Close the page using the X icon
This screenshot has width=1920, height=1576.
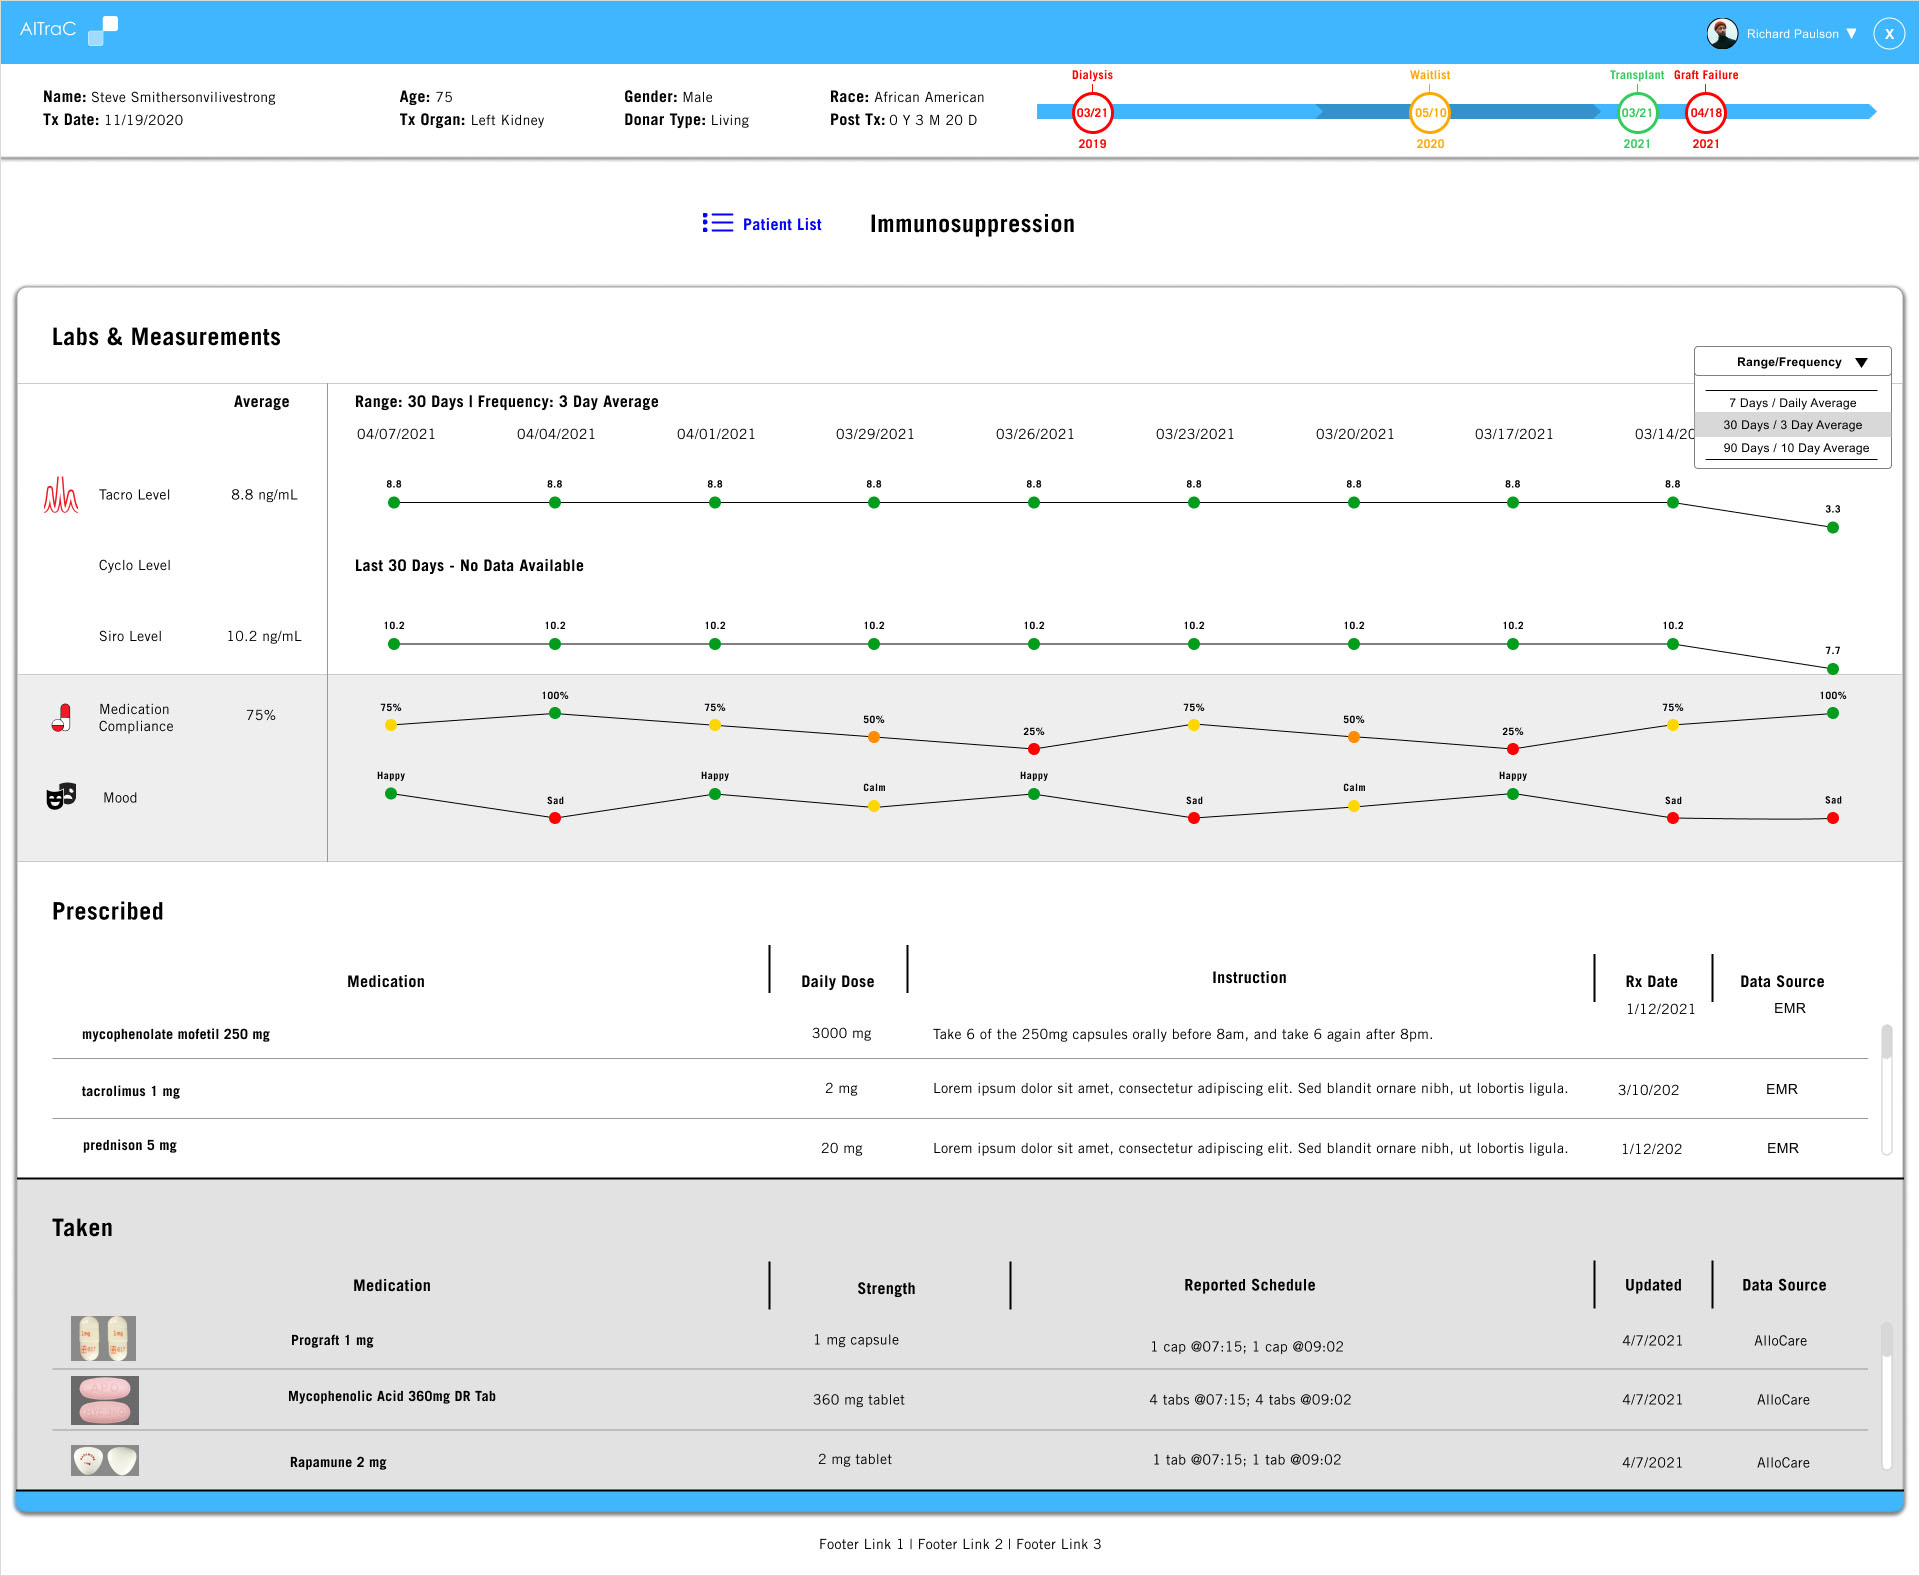pyautogui.click(x=1888, y=33)
